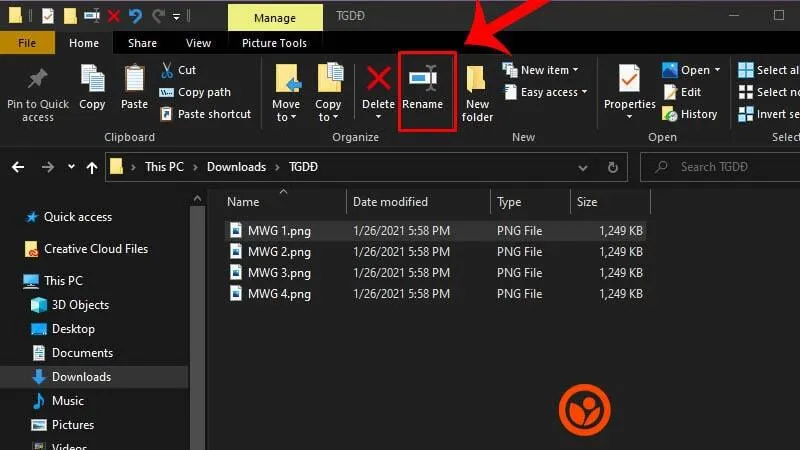Viewport: 800px width, 450px height.
Task: Click This PC in address path
Action: click(x=164, y=167)
